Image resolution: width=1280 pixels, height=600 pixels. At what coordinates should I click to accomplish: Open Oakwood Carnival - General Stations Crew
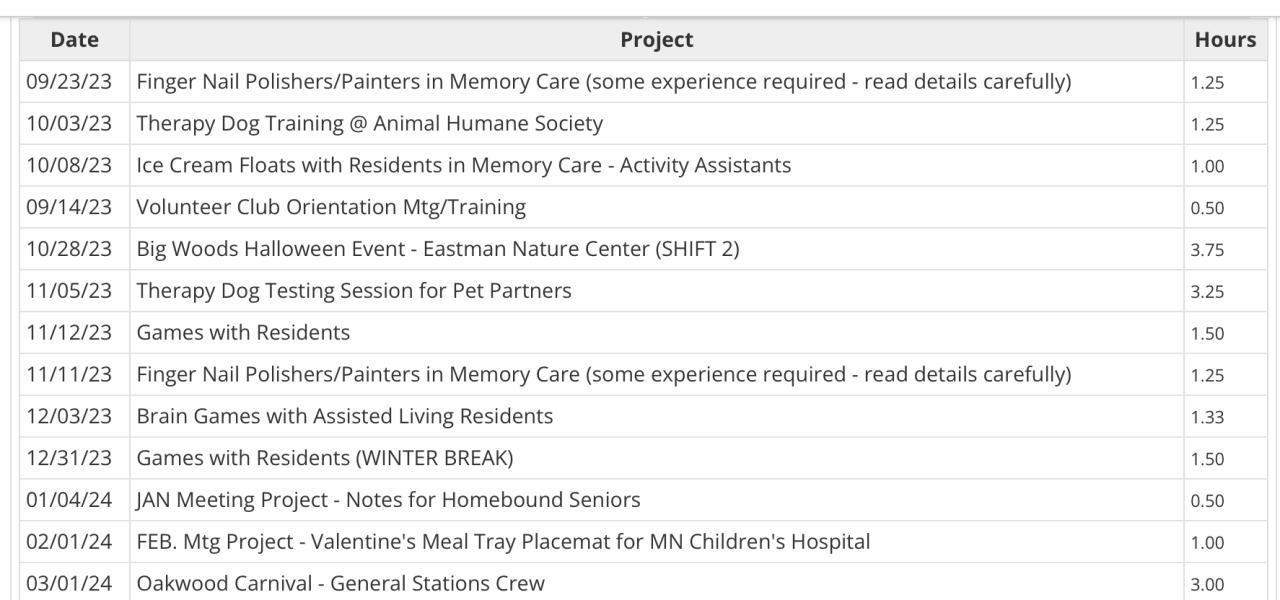point(340,583)
